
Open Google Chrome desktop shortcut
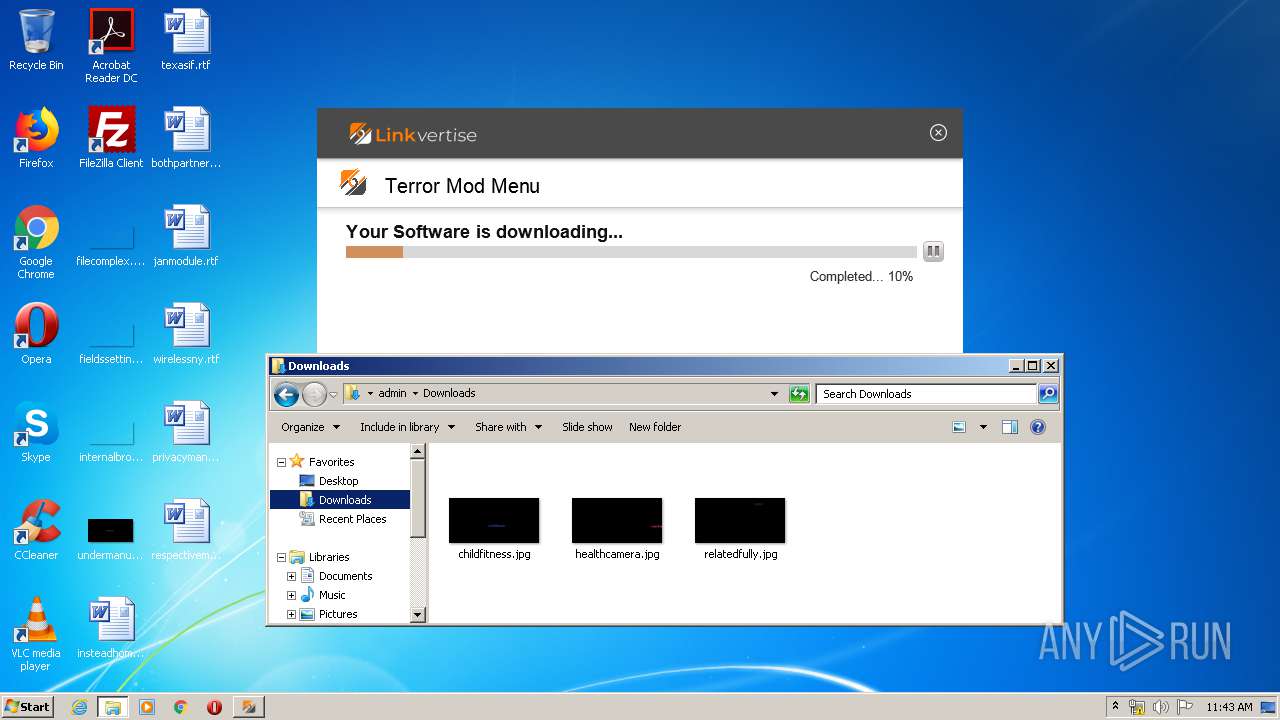tap(36, 242)
